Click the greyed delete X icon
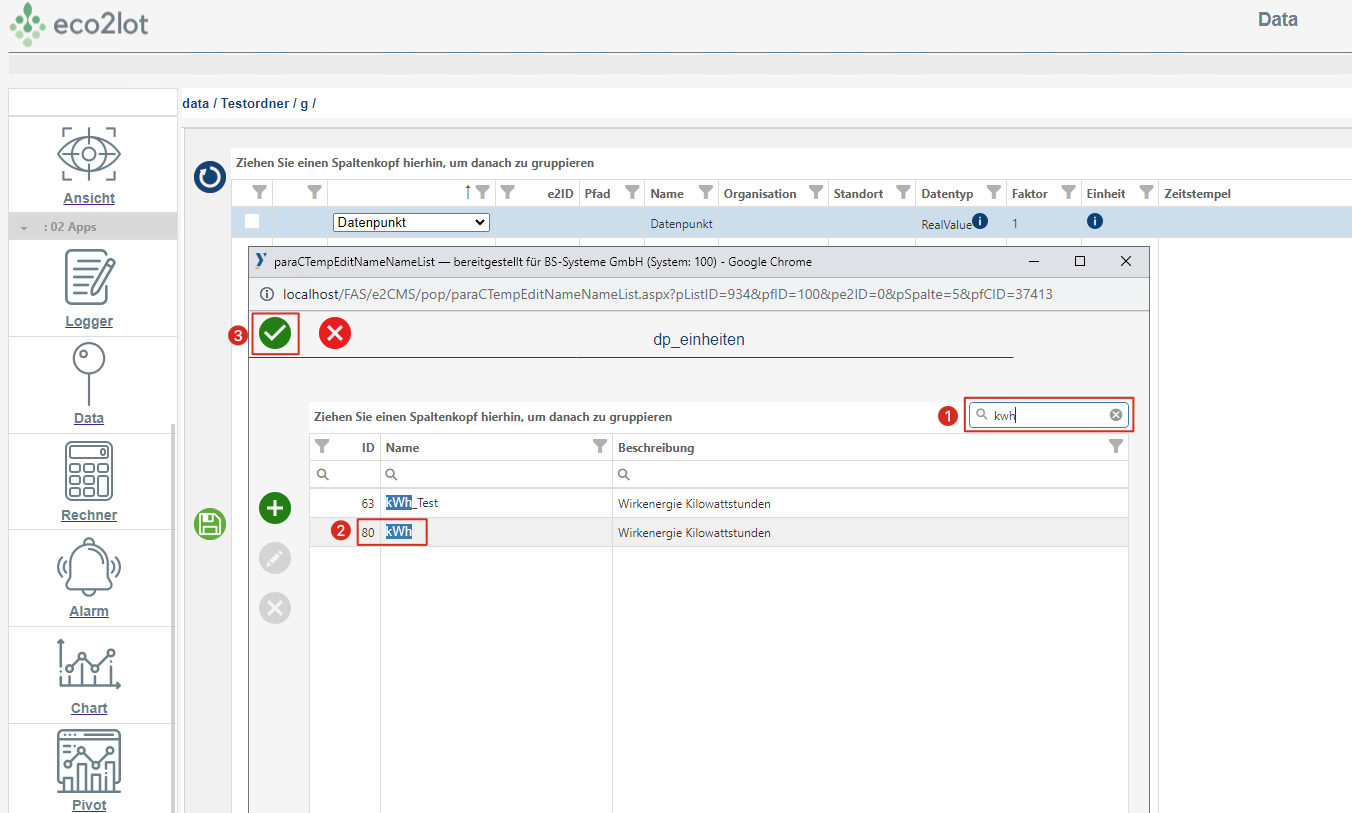The image size is (1352, 813). coord(275,607)
